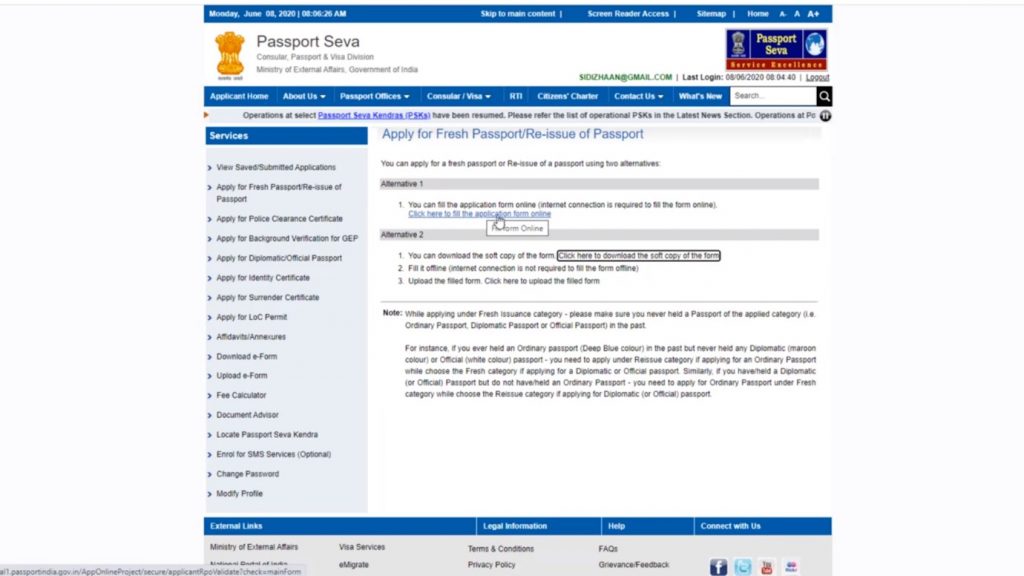This screenshot has height=576, width=1024.
Task: Increase font size with A+ button
Action: [813, 14]
